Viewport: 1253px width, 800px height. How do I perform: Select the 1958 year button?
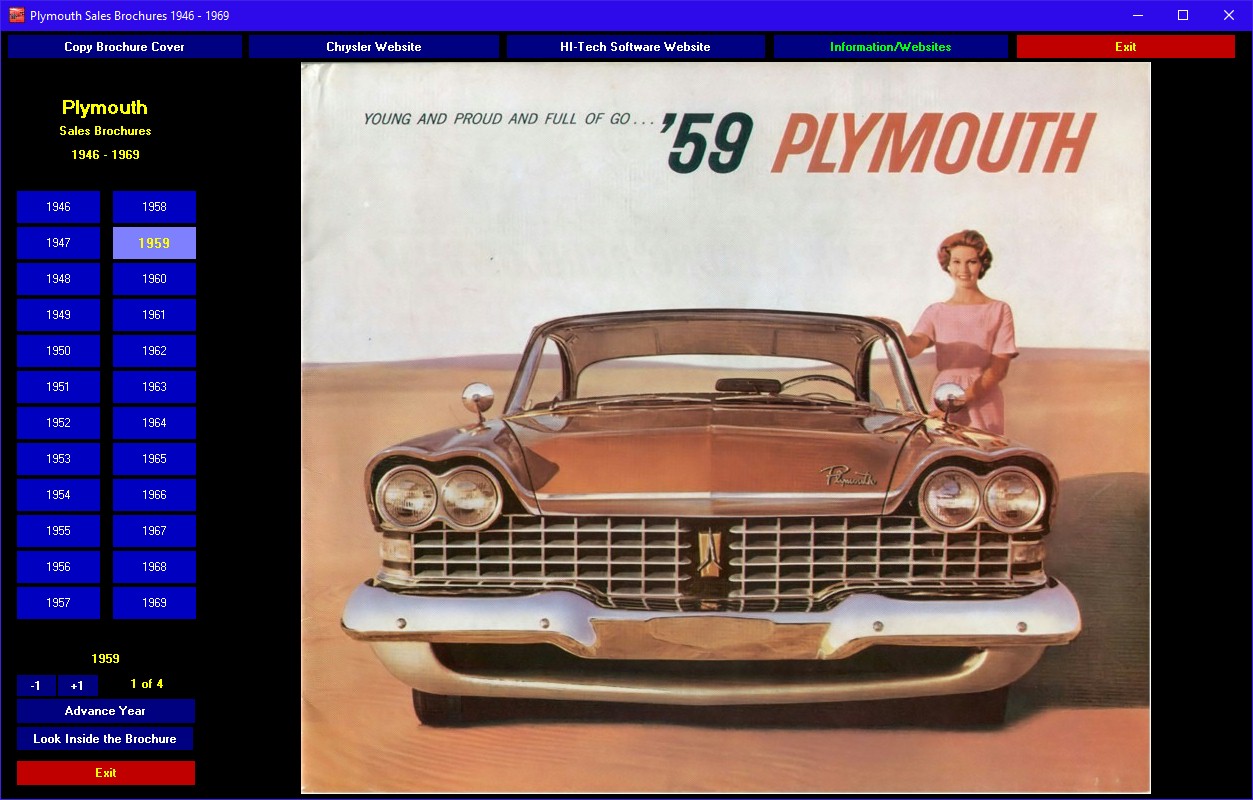point(154,207)
